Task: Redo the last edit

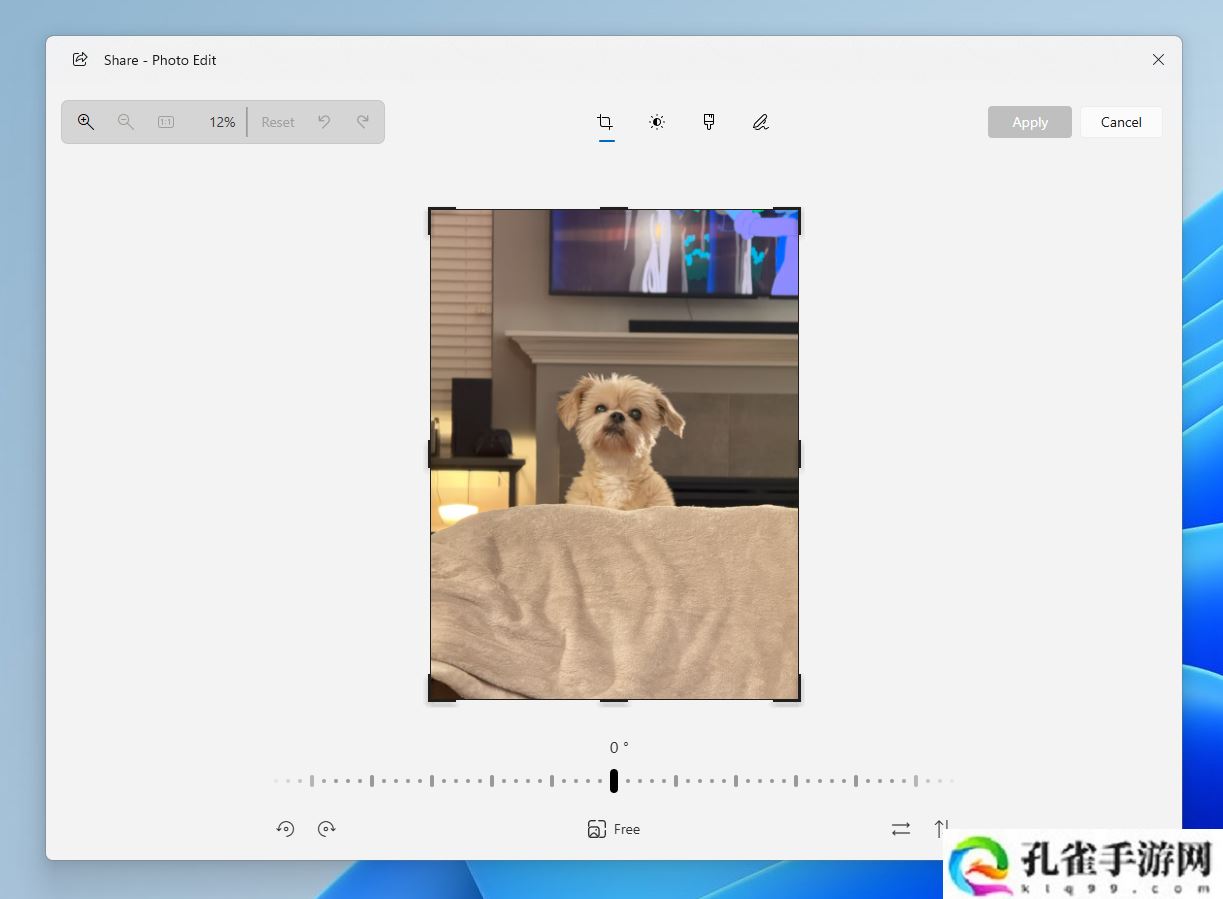Action: tap(363, 122)
